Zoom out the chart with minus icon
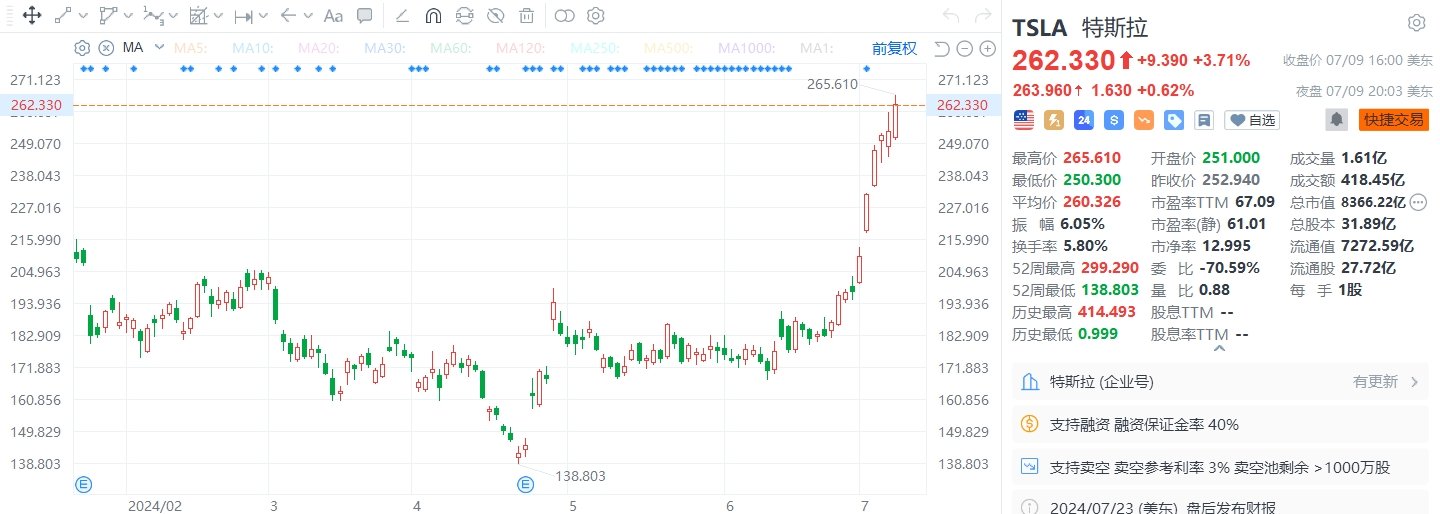The image size is (1440, 514). coord(964,48)
